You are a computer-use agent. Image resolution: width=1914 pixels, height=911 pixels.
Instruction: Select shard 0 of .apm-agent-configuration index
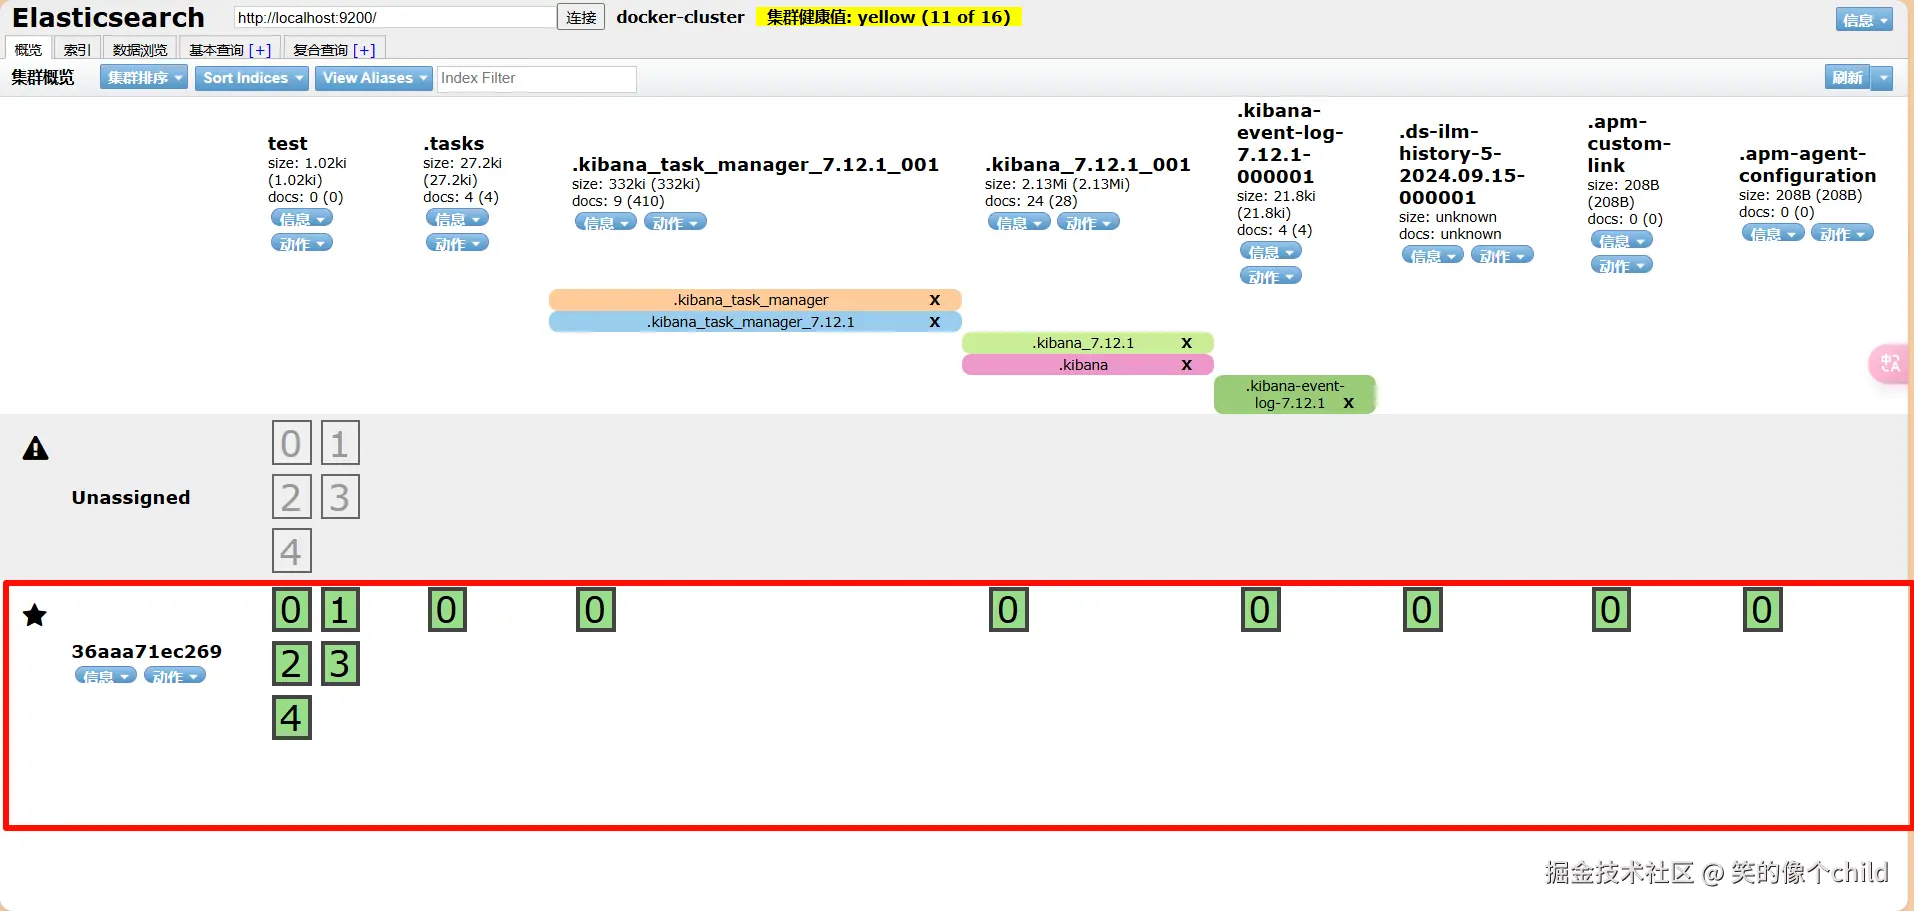(1763, 610)
